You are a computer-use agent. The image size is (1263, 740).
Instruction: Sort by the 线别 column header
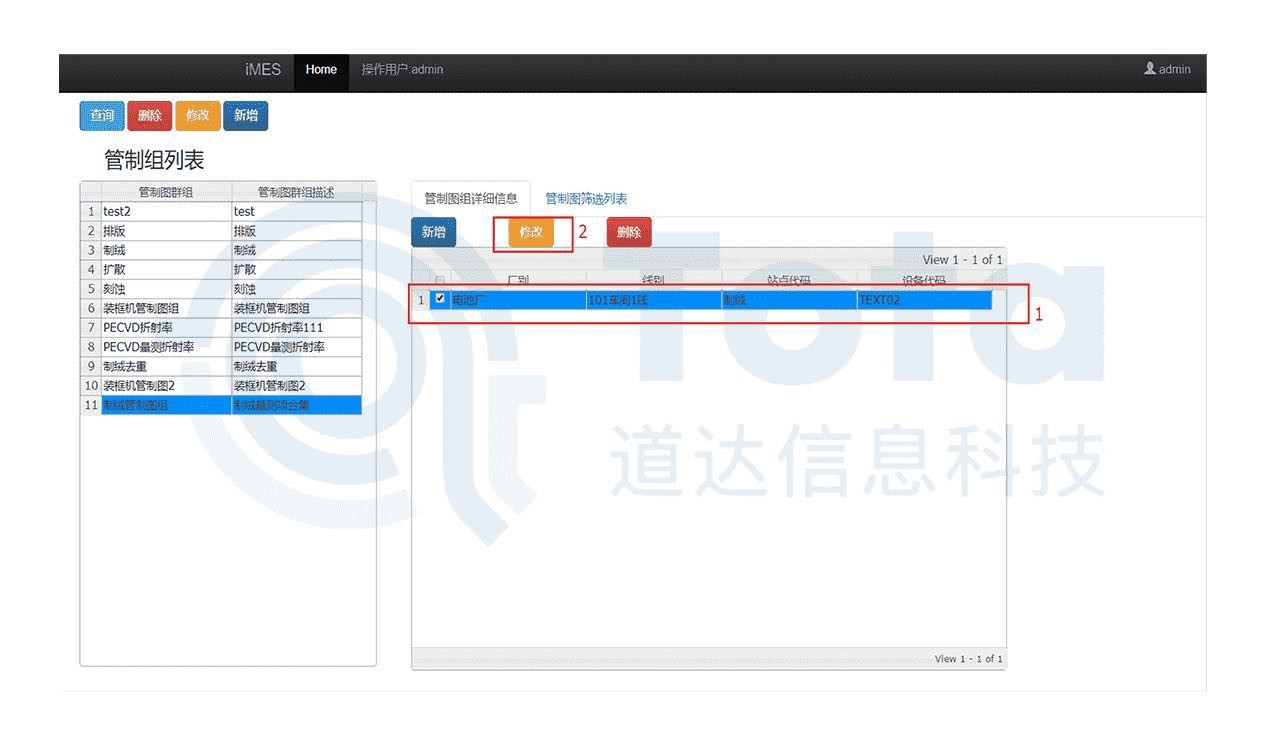(x=653, y=281)
